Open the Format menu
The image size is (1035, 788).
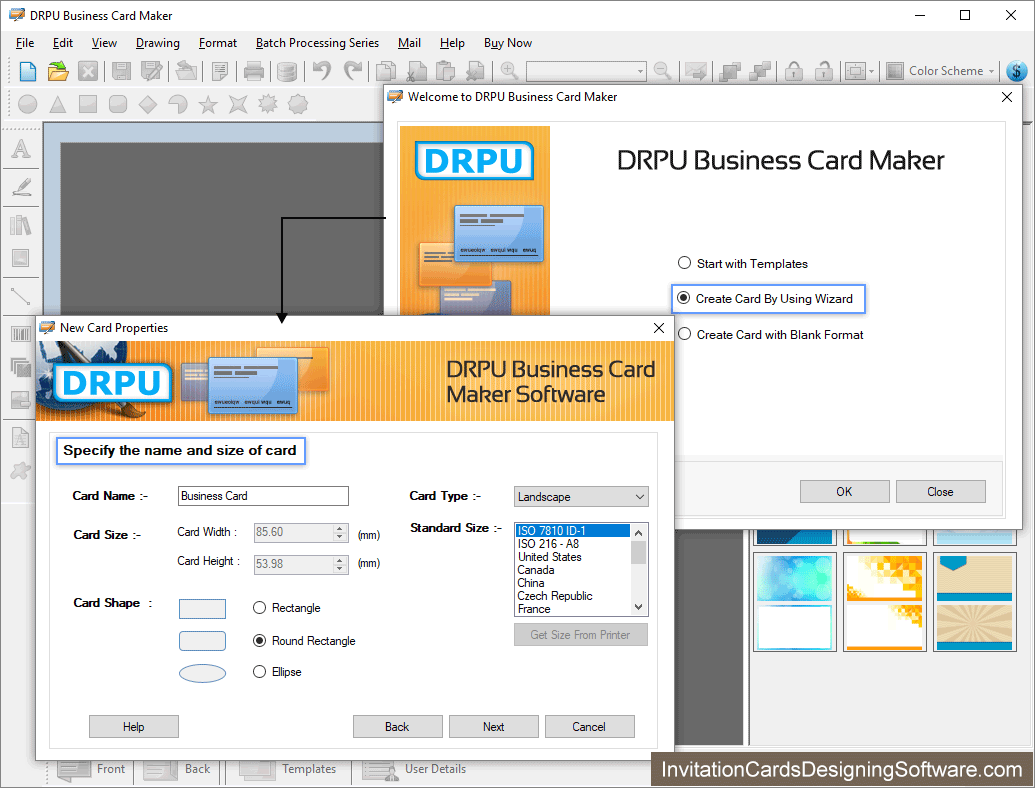click(x=218, y=43)
